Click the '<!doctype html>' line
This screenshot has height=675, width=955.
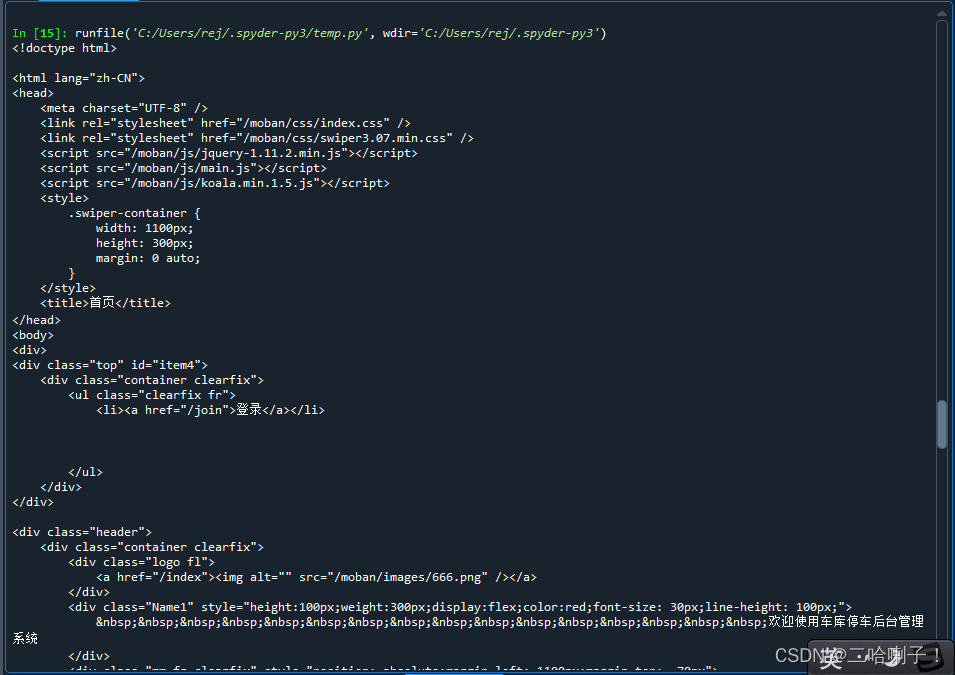click(x=65, y=48)
